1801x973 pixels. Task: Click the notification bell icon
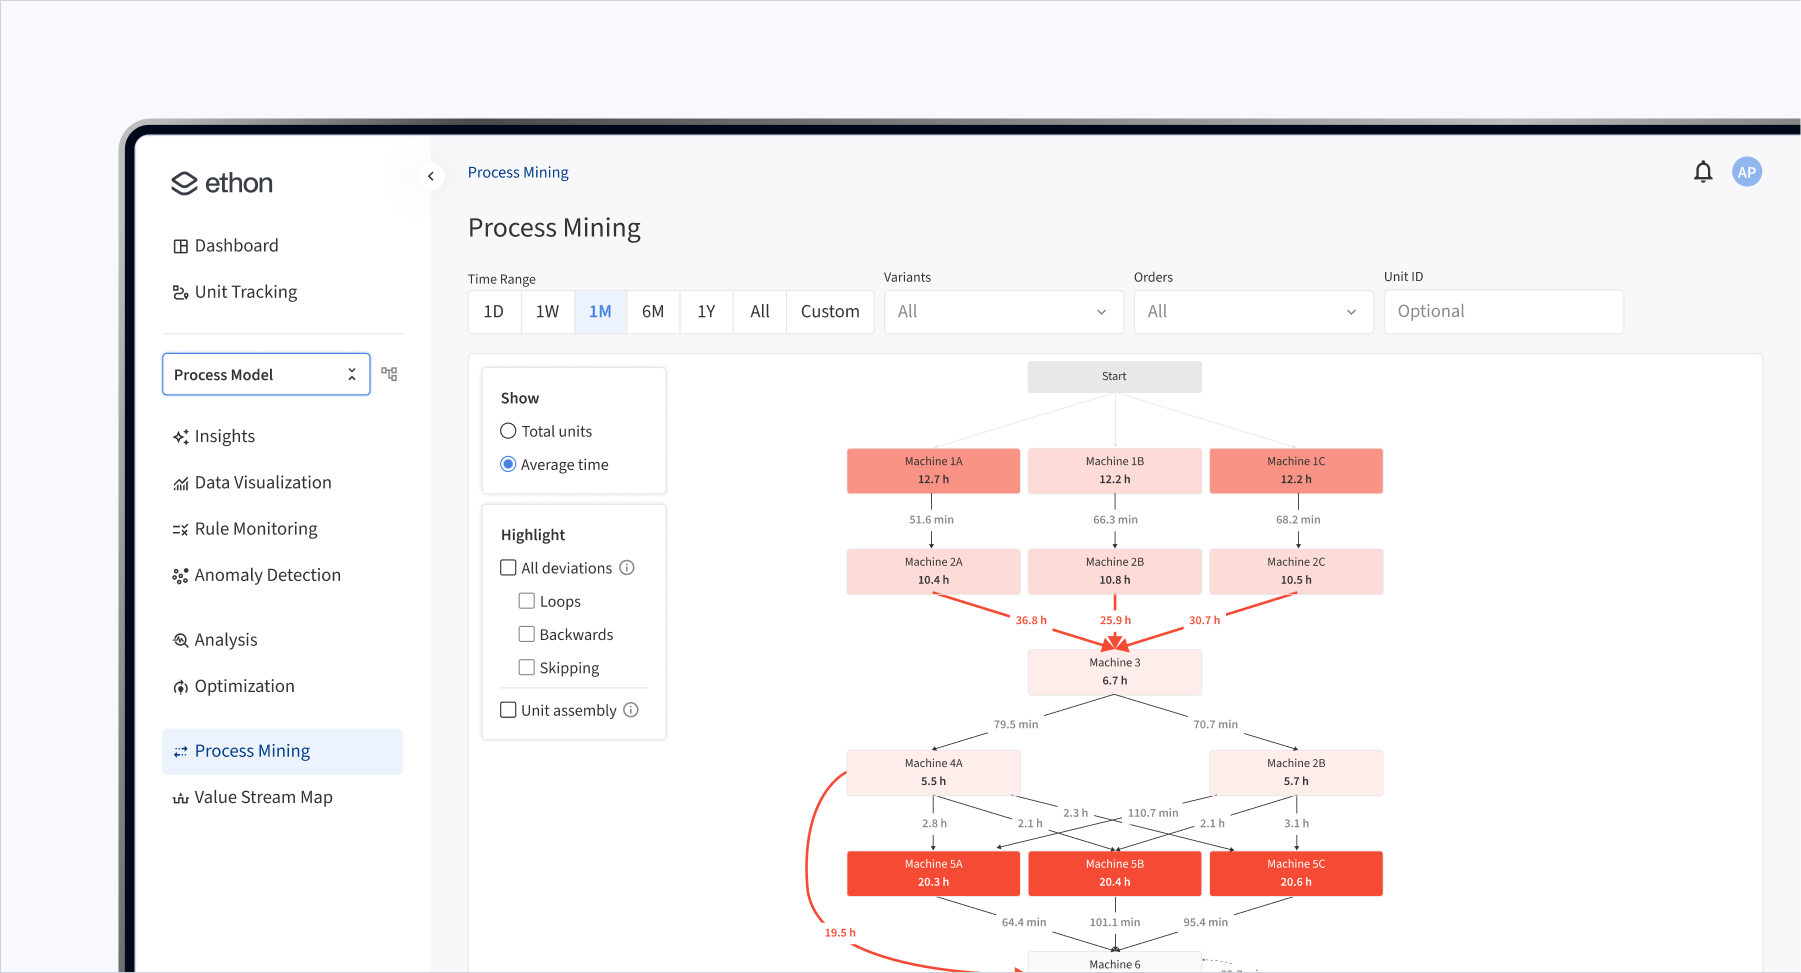click(1703, 171)
